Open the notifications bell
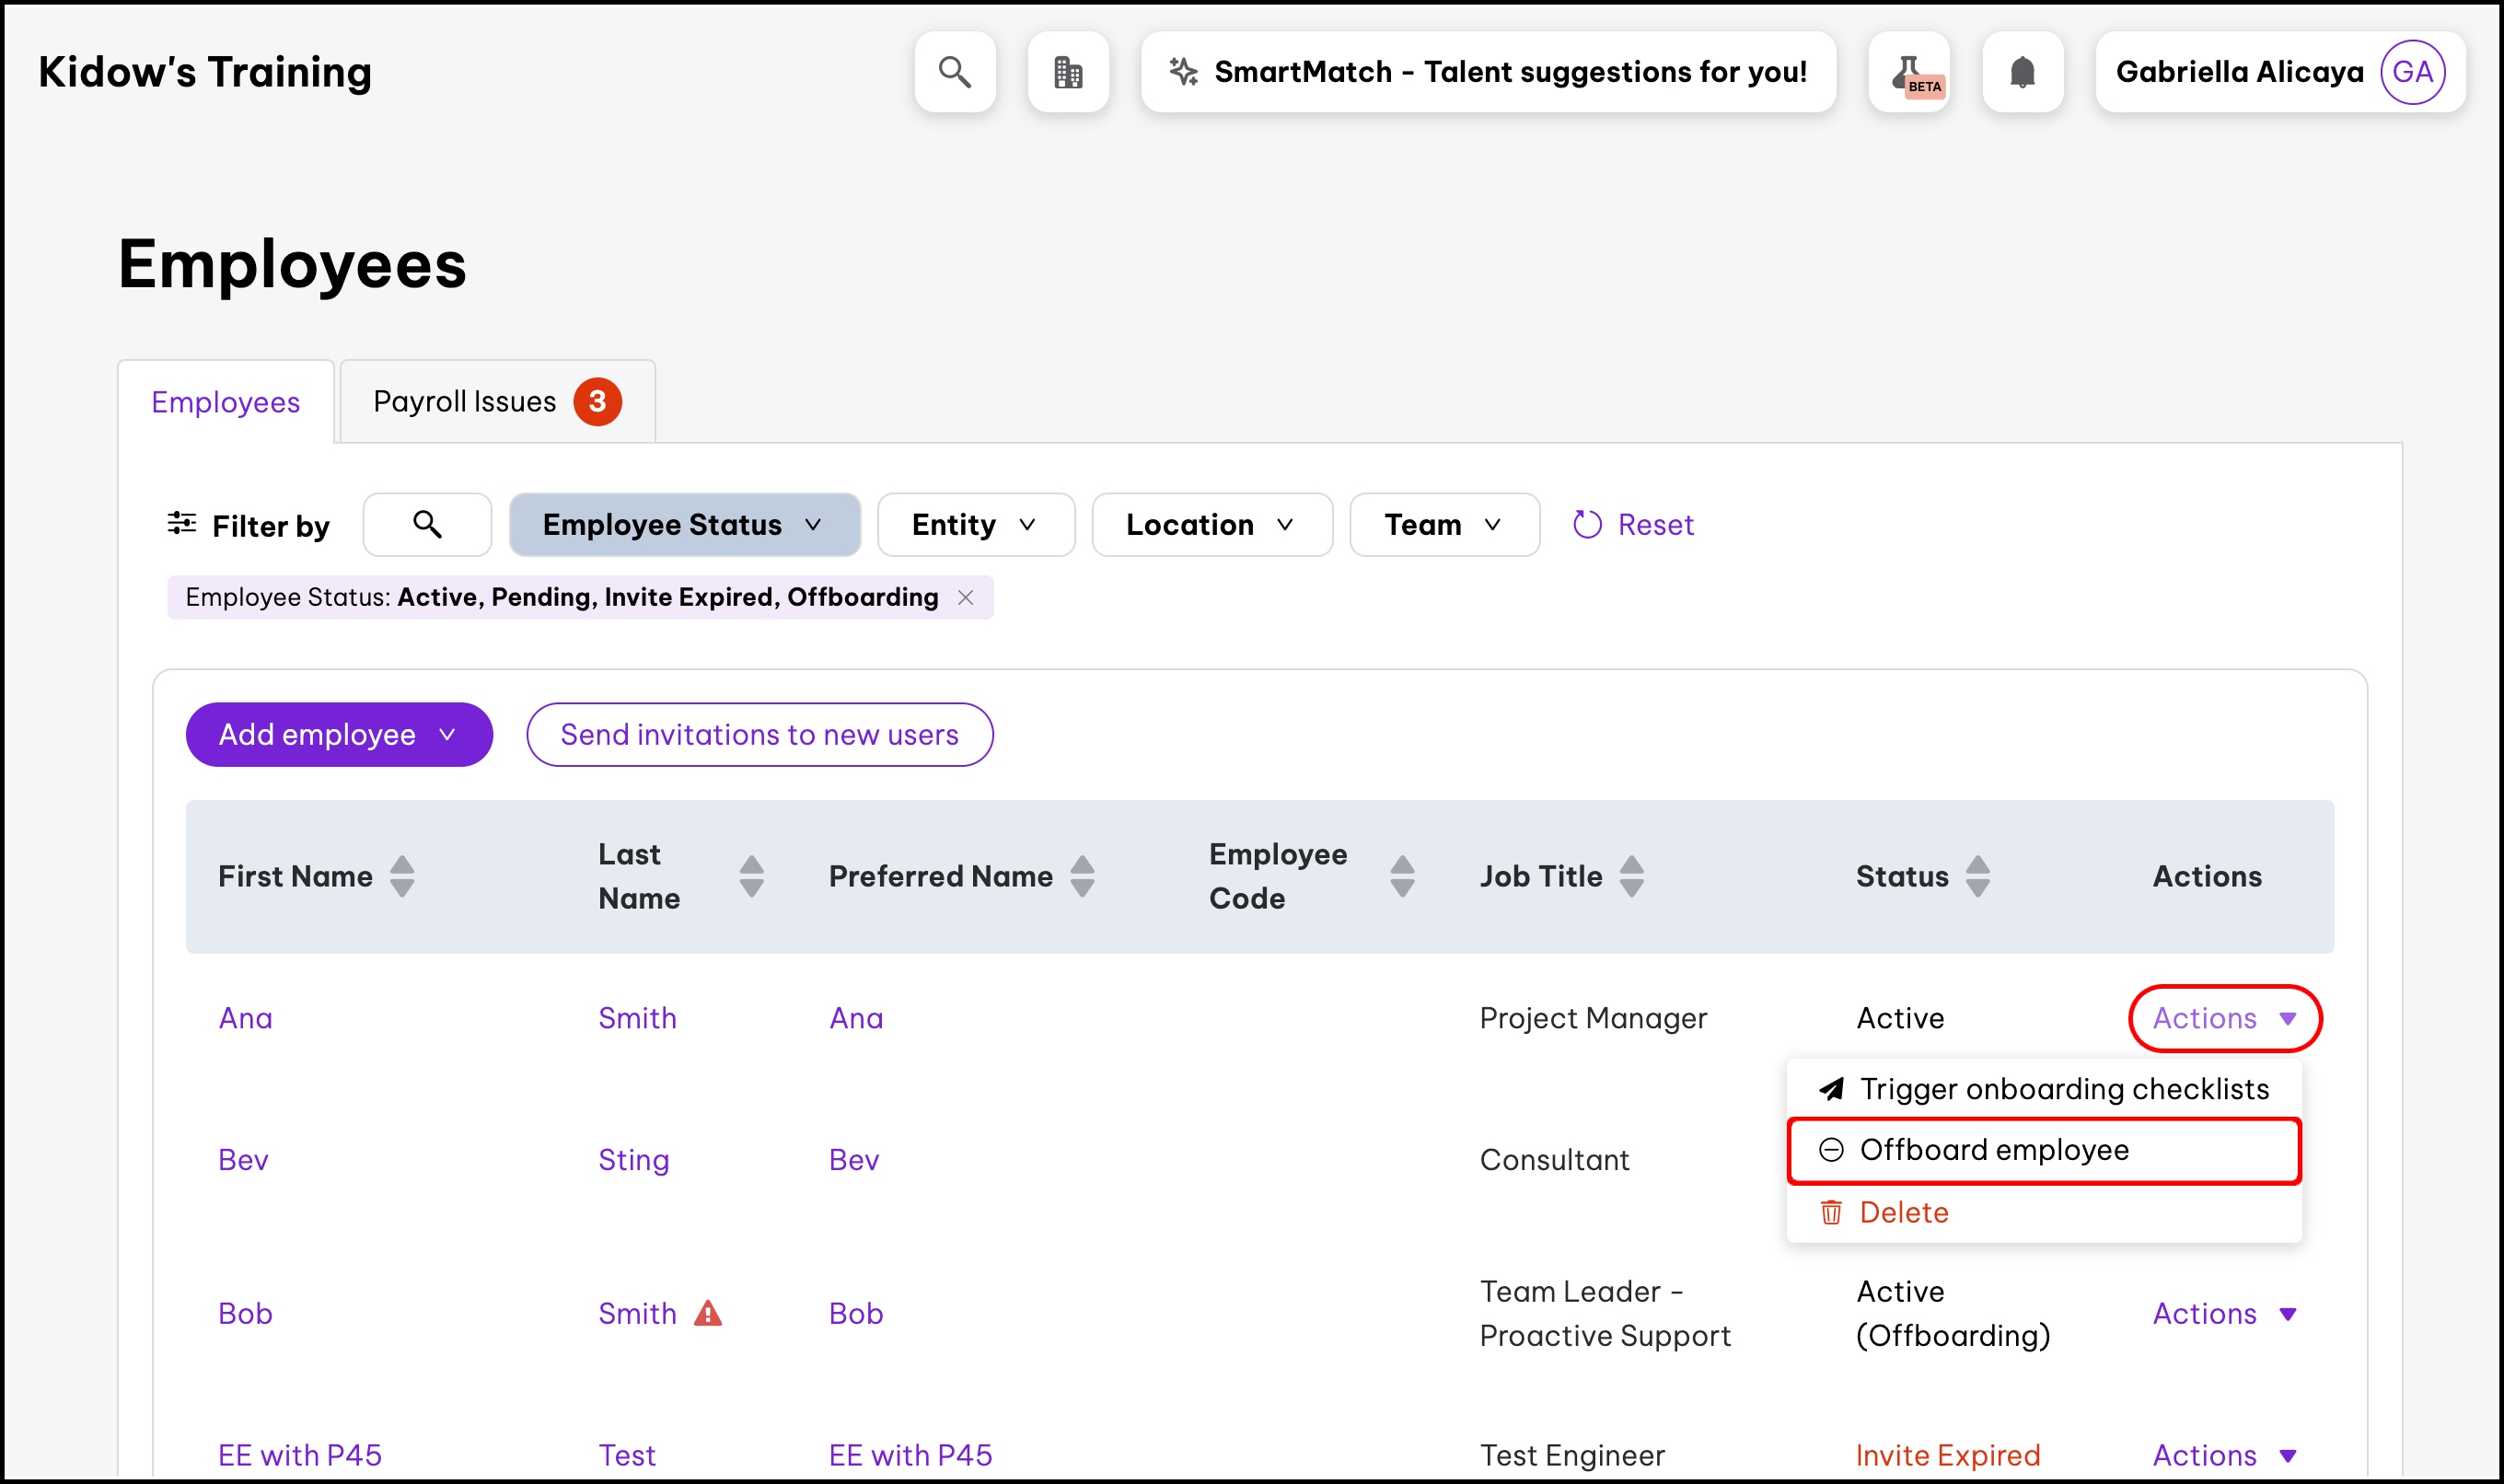2504x1484 pixels. point(2022,72)
